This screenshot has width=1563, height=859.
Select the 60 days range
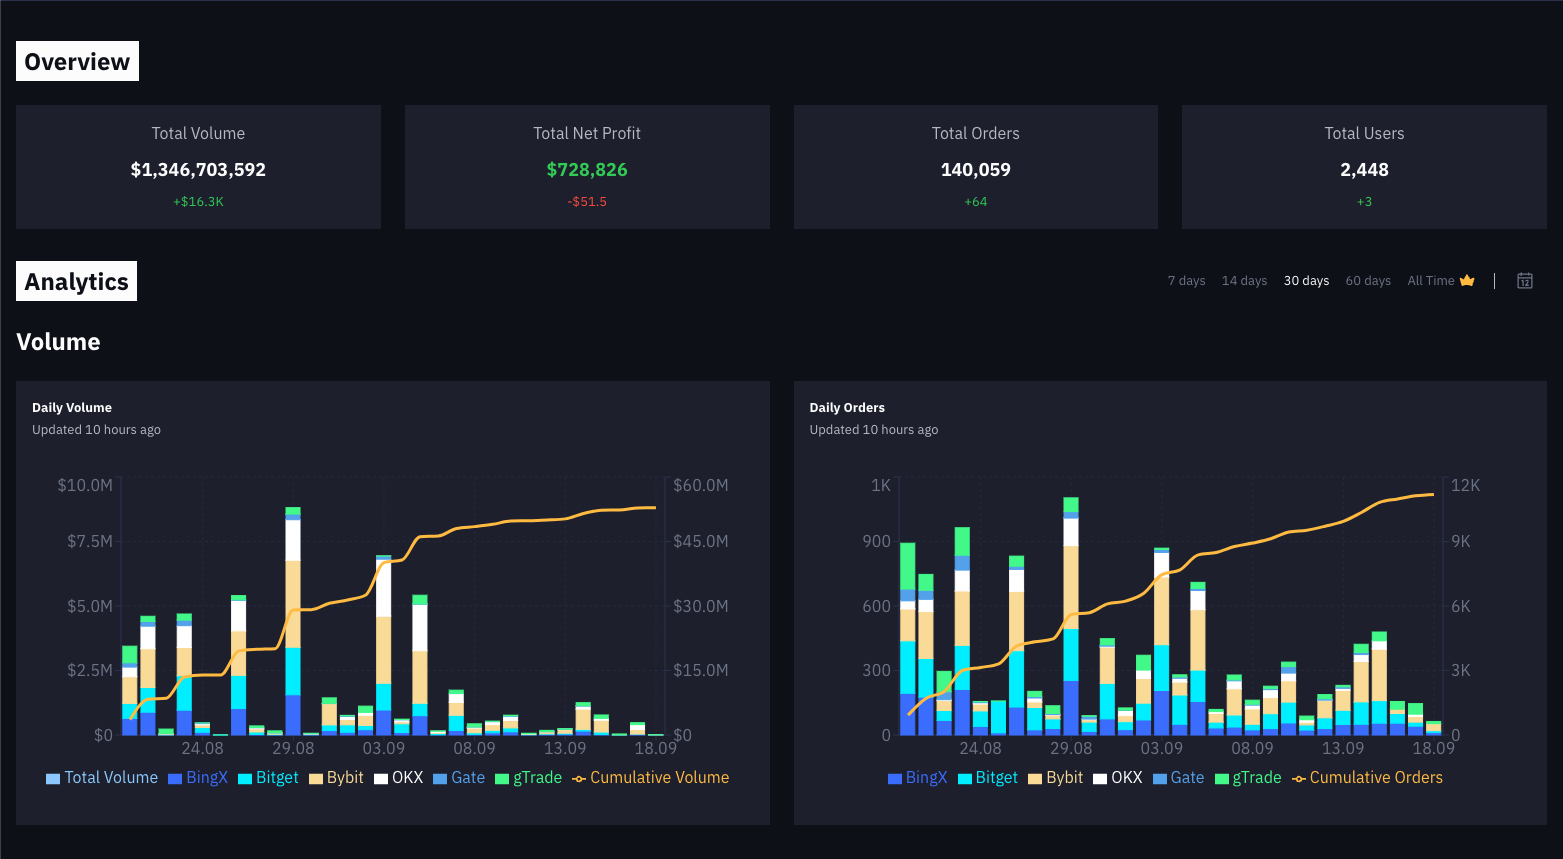click(1368, 281)
